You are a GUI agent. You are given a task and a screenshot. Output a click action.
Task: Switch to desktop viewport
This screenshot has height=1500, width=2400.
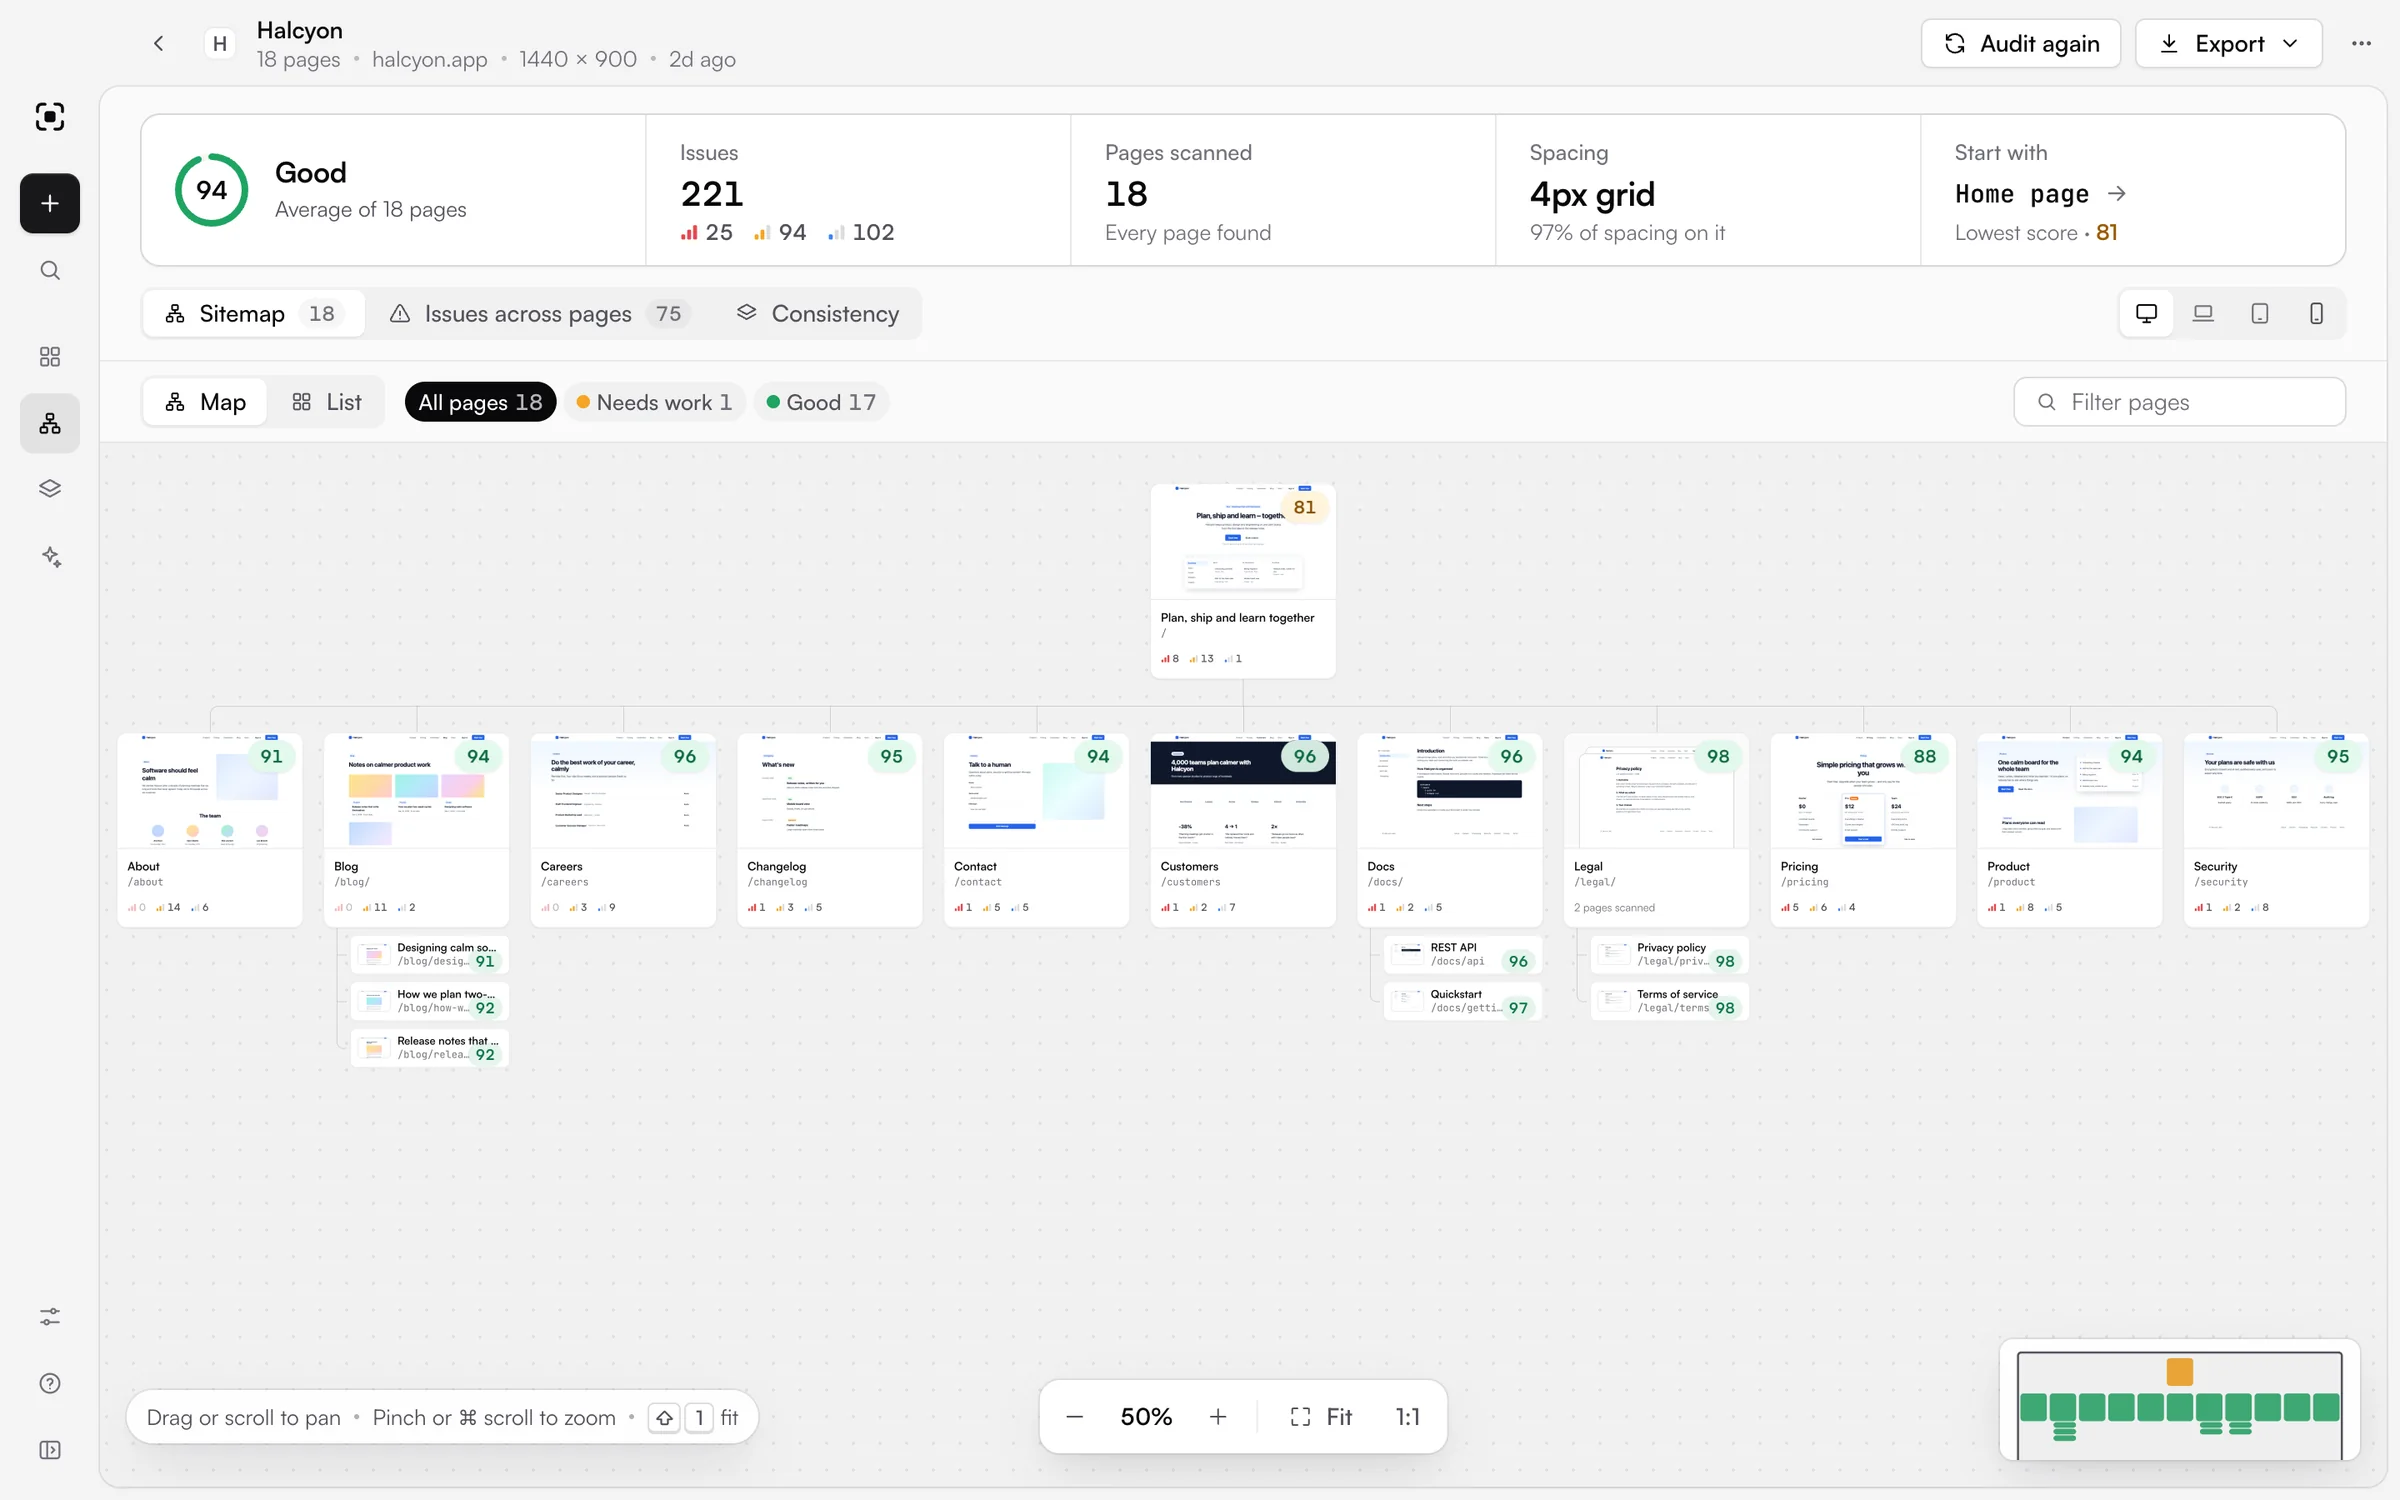pos(2146,314)
